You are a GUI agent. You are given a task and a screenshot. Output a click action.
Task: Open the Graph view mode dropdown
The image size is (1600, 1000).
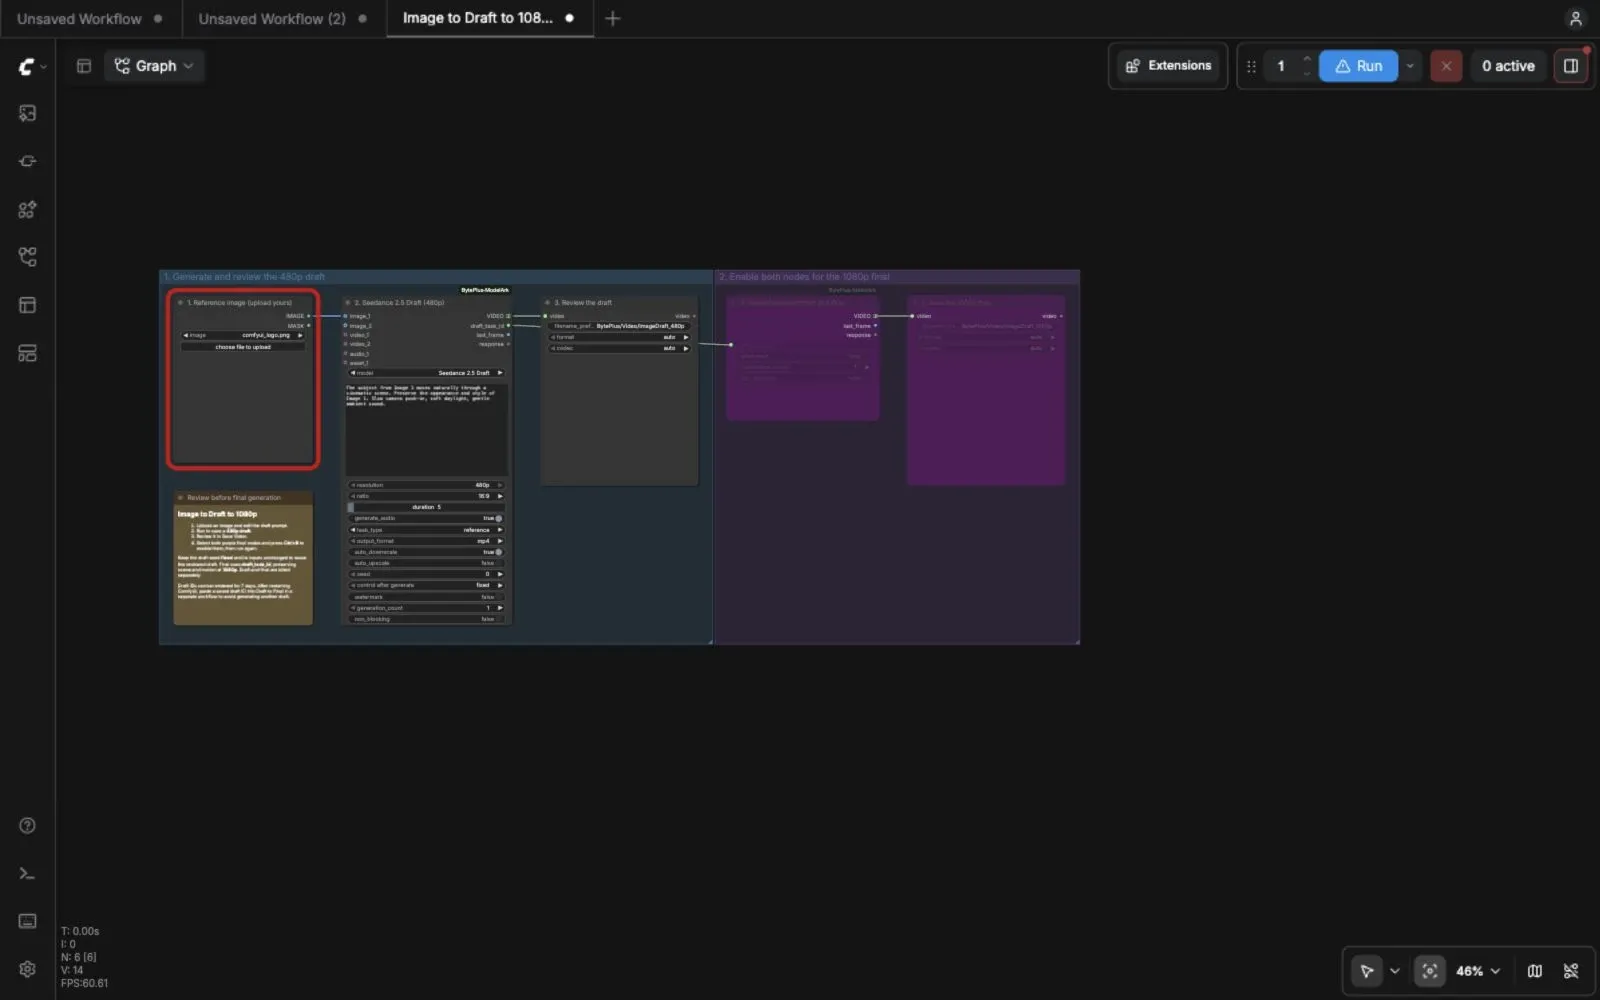click(154, 66)
